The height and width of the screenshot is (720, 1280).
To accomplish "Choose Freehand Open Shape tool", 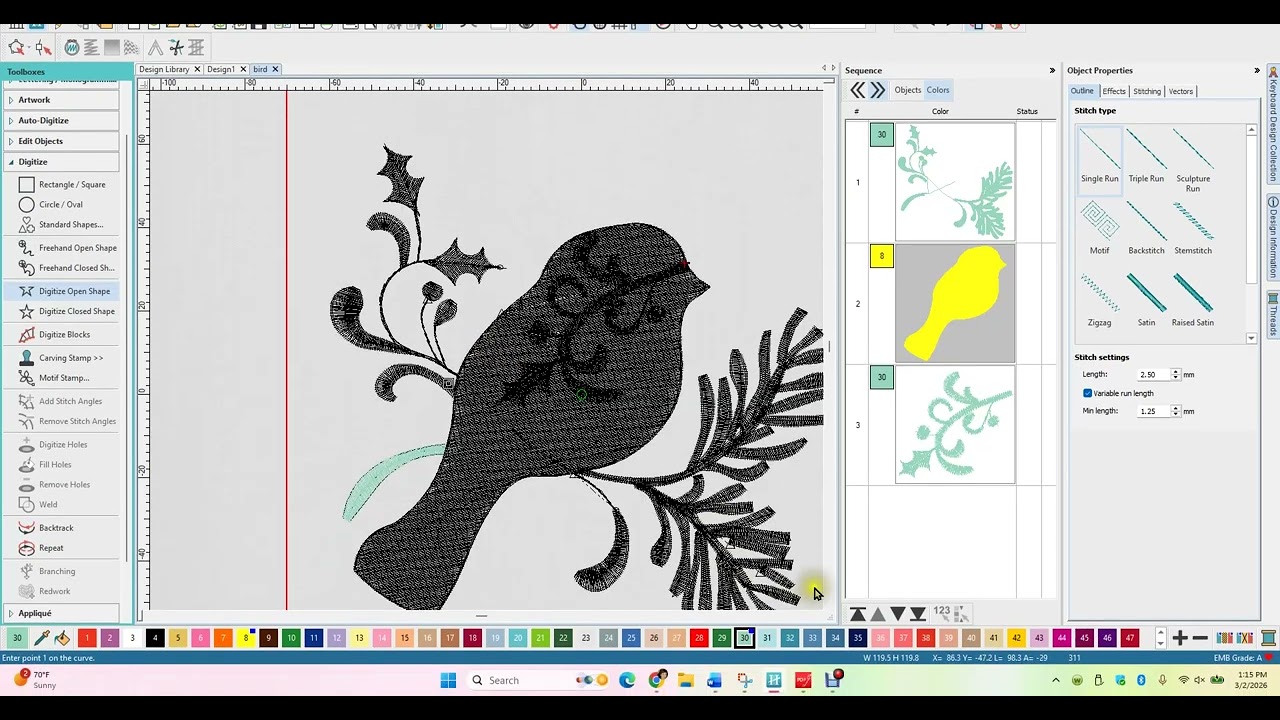I will point(68,247).
